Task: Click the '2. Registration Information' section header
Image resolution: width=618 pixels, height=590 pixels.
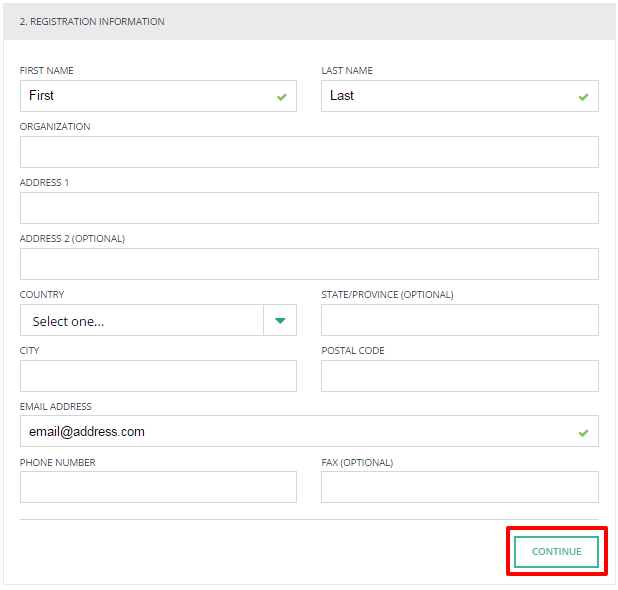Action: pyautogui.click(x=92, y=22)
